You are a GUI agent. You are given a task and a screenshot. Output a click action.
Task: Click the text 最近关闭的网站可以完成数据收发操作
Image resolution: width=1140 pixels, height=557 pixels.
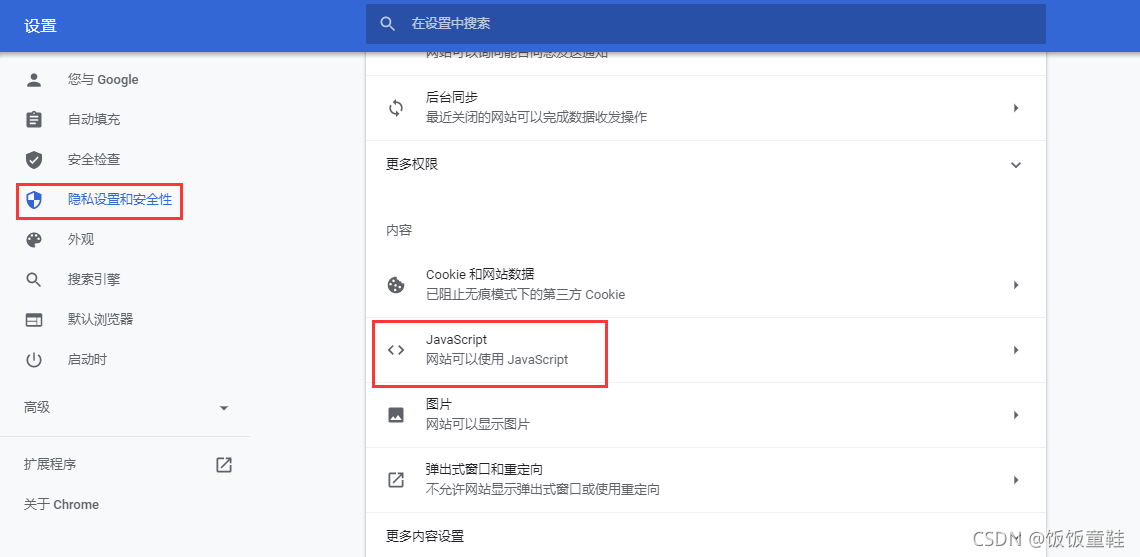537,117
